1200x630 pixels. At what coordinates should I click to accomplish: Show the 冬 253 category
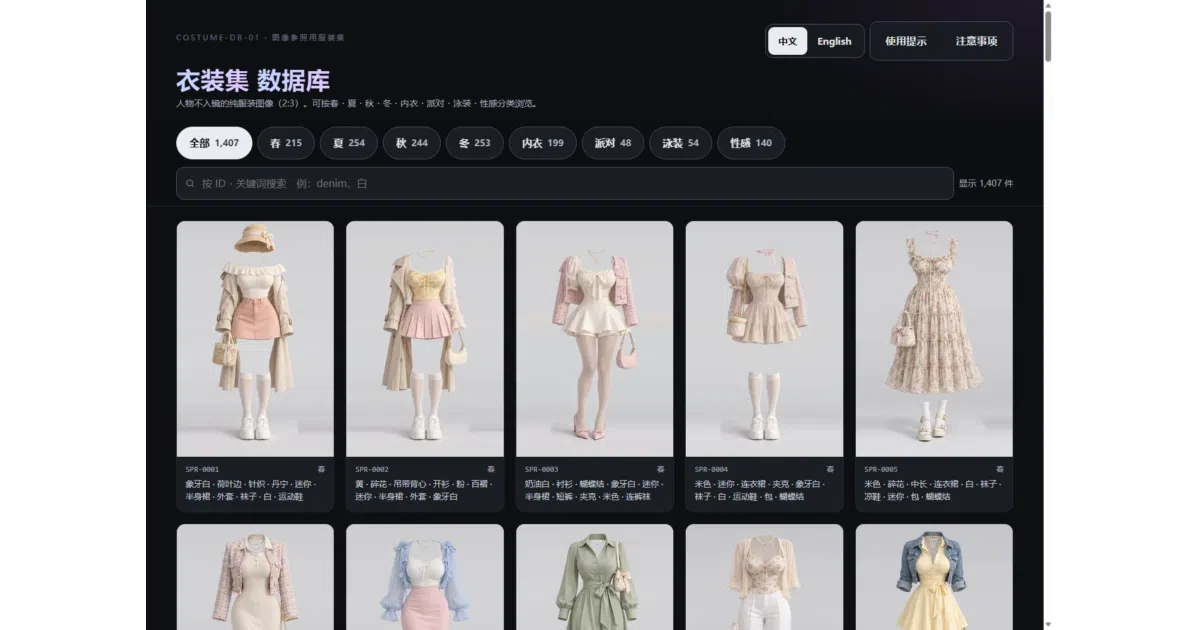(475, 143)
